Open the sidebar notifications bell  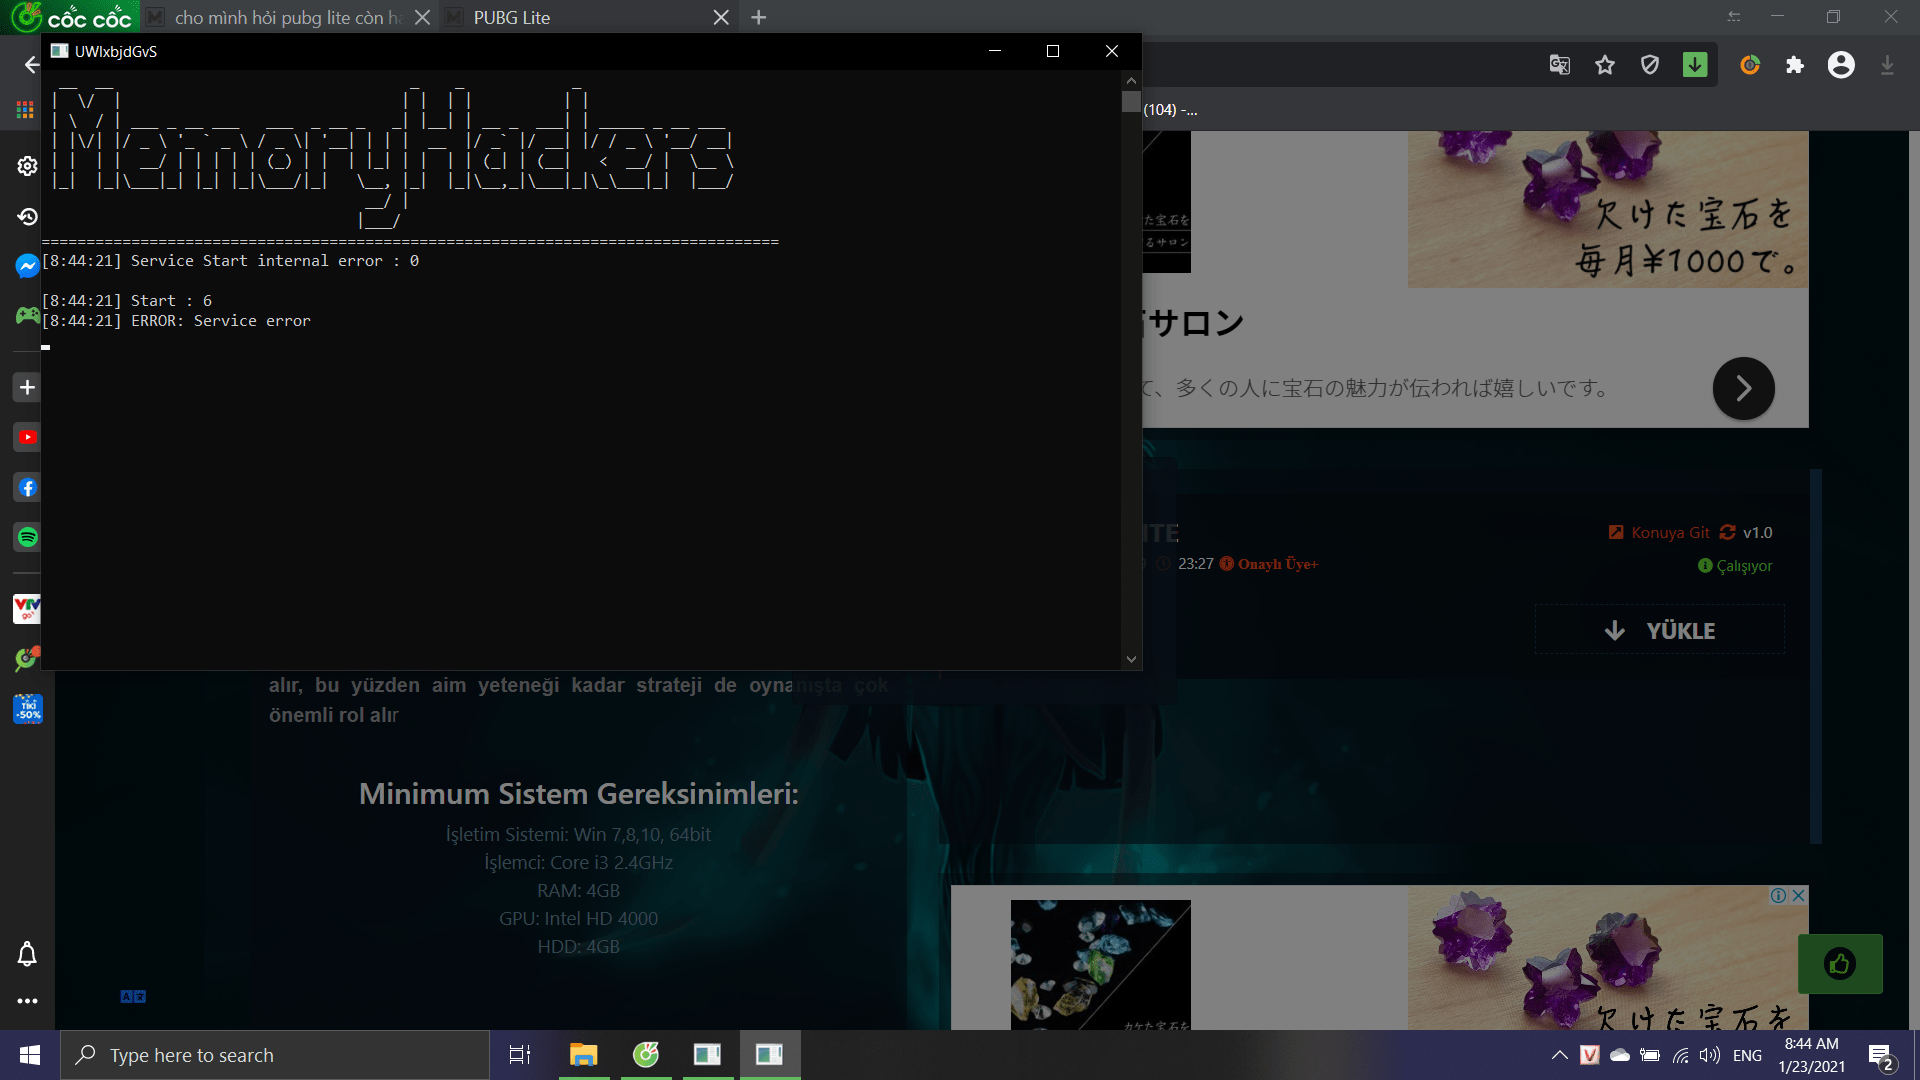(27, 954)
